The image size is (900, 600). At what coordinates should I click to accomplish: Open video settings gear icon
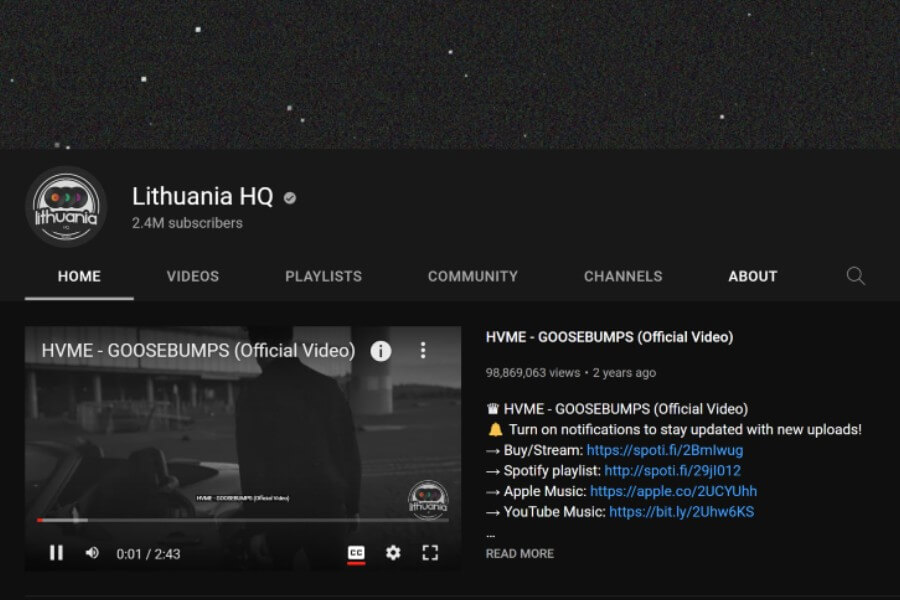(393, 553)
